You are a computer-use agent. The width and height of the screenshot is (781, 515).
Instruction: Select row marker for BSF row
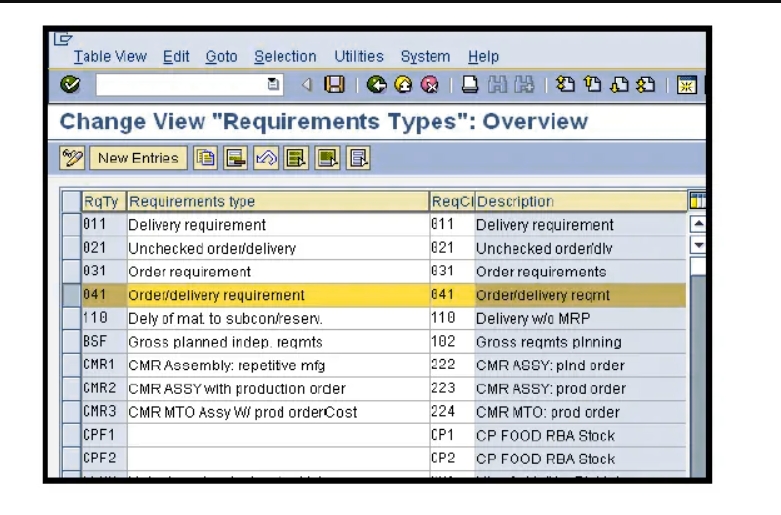(72, 341)
